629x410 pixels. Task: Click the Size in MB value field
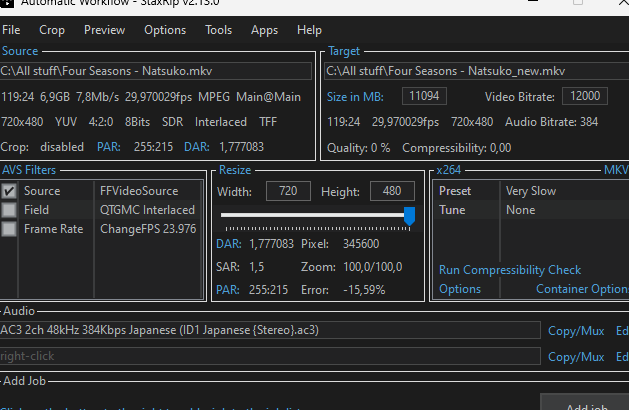click(424, 96)
